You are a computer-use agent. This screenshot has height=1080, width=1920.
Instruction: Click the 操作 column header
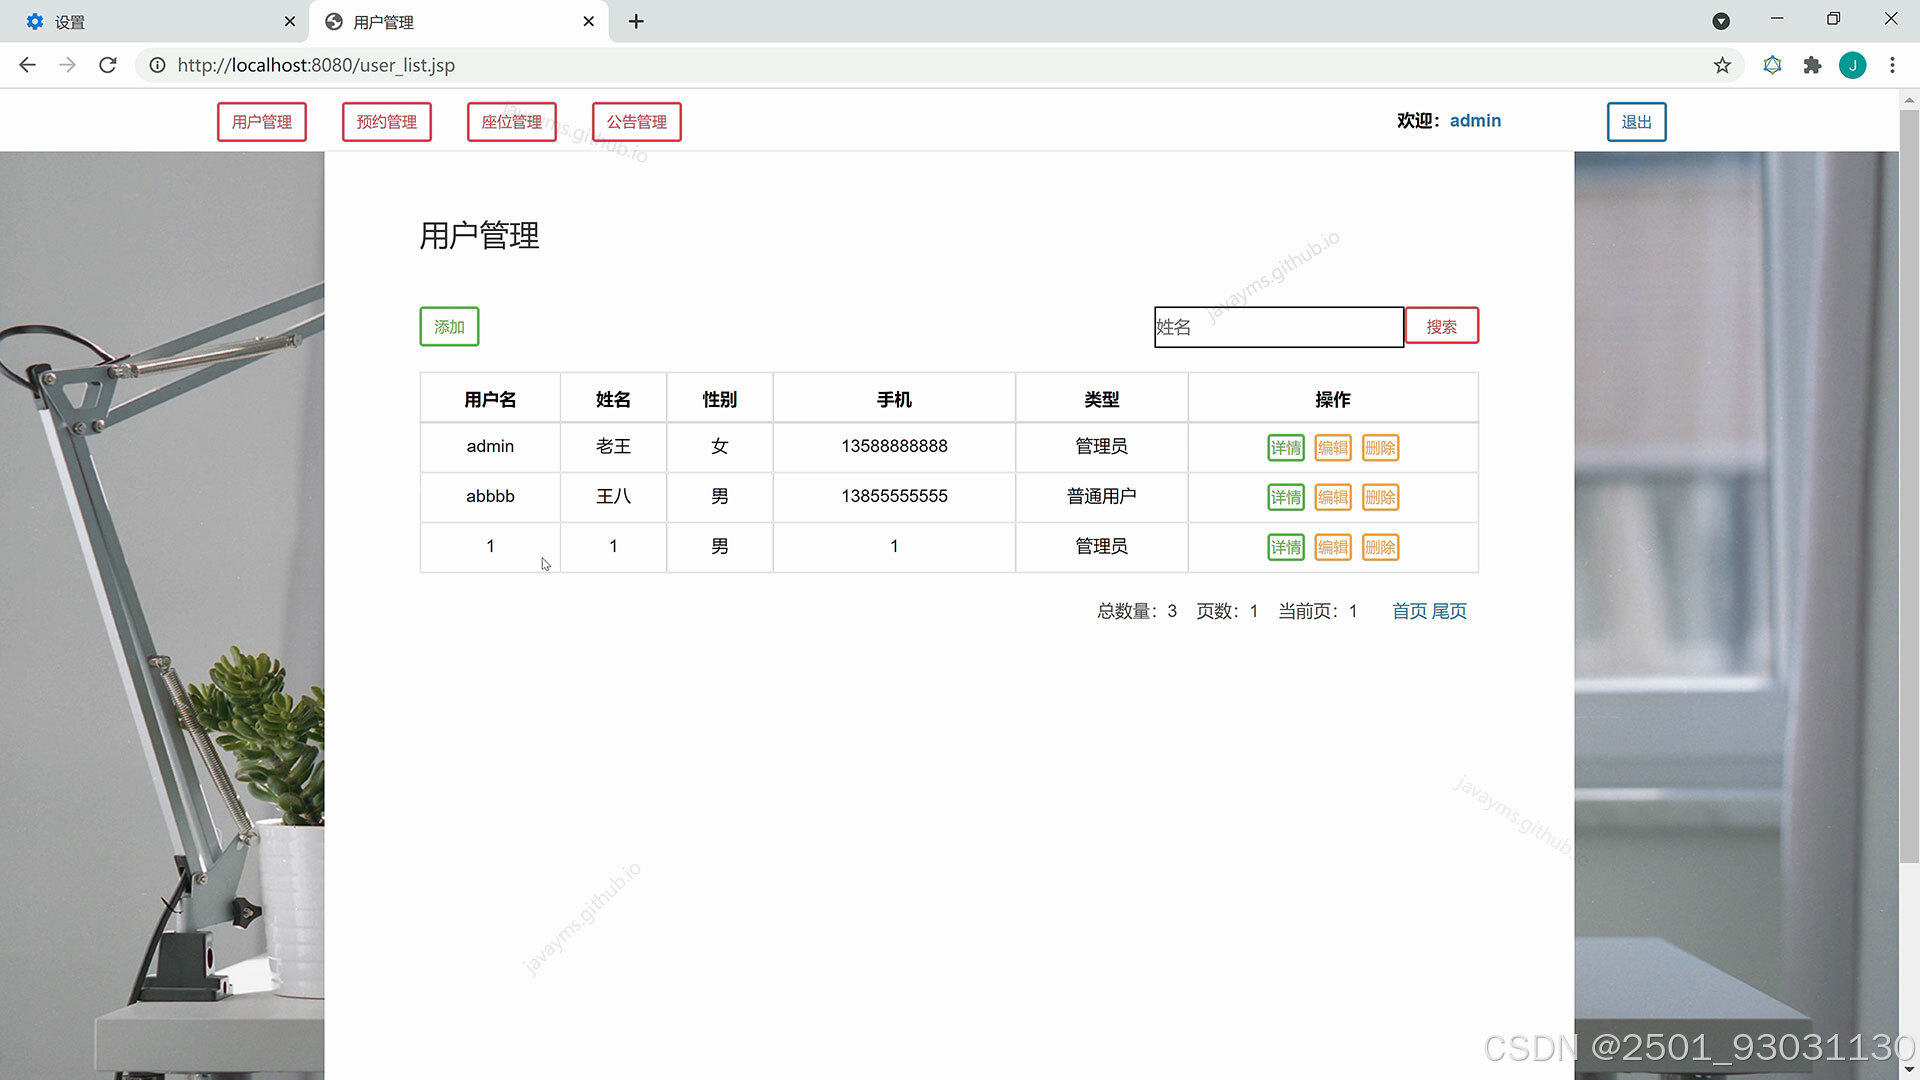pyautogui.click(x=1333, y=399)
